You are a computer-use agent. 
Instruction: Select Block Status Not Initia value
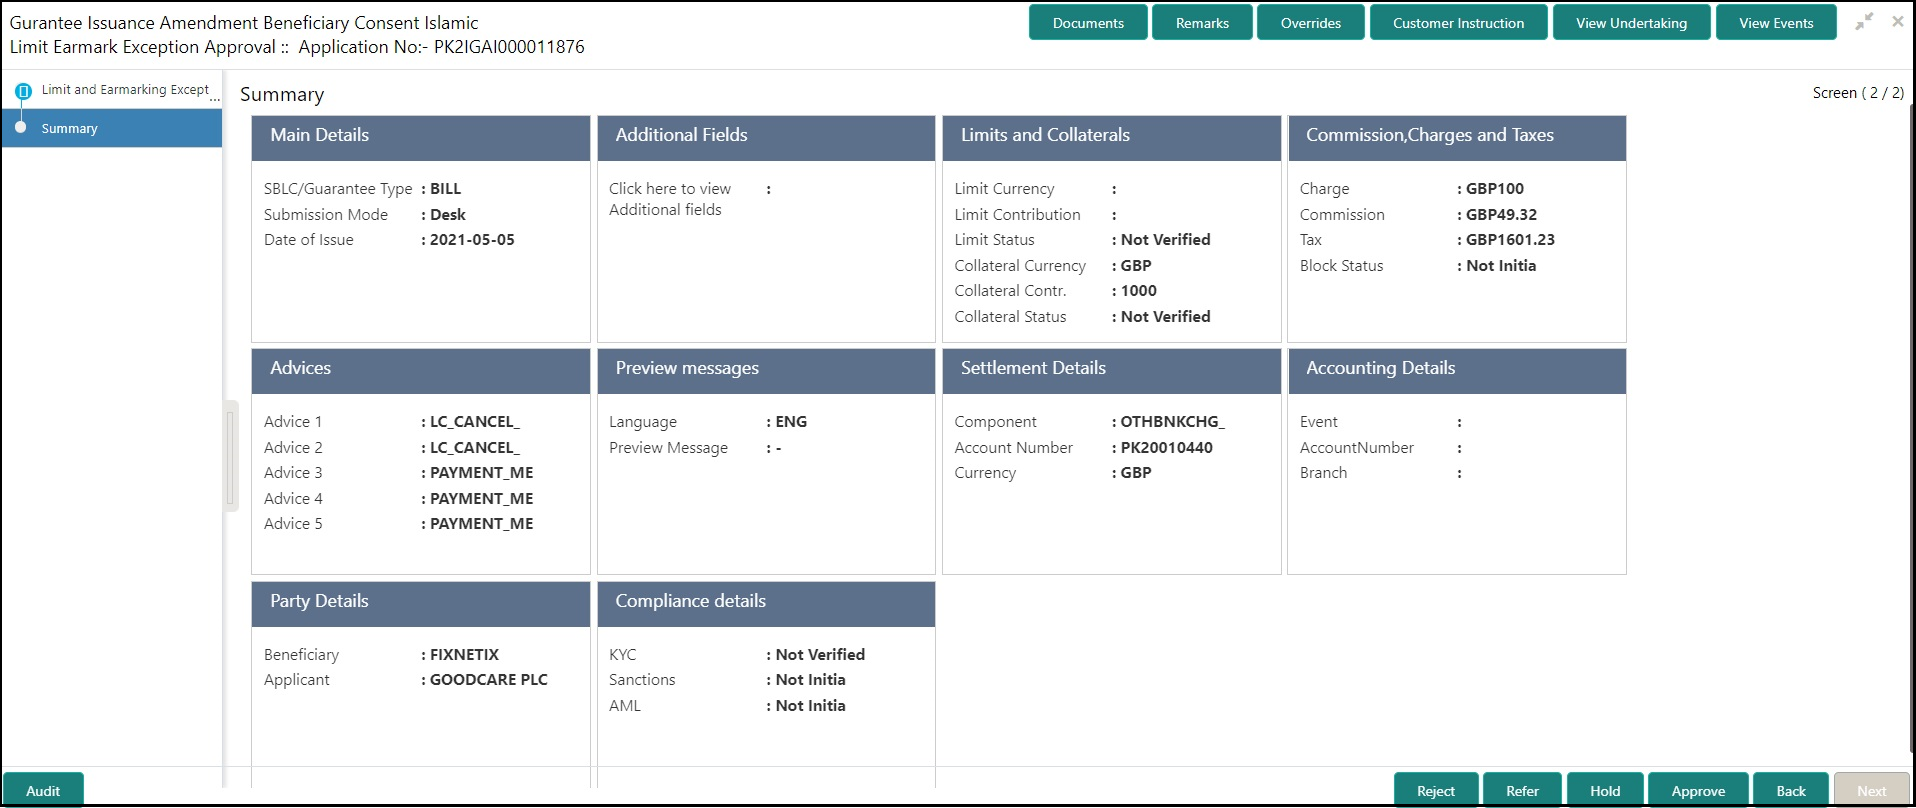tap(1501, 266)
